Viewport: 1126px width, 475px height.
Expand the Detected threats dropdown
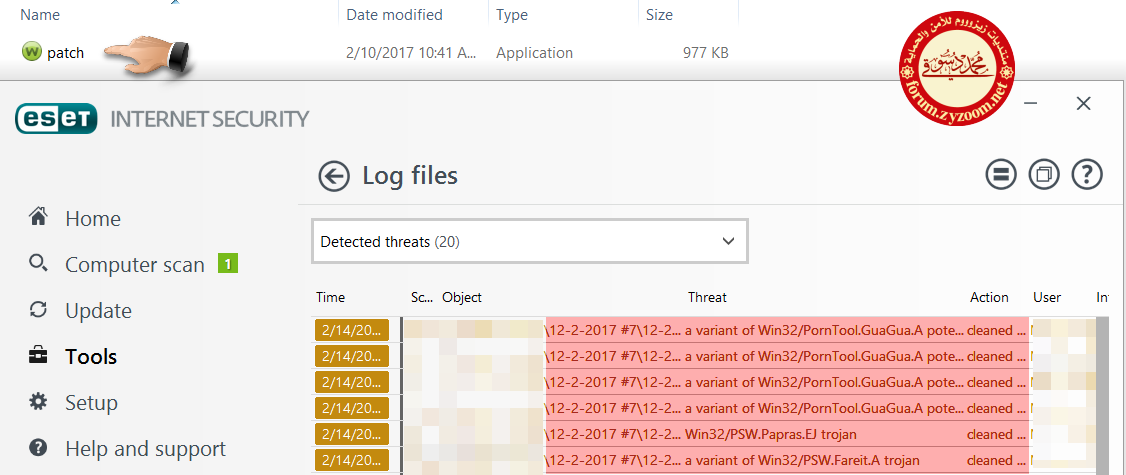530,241
